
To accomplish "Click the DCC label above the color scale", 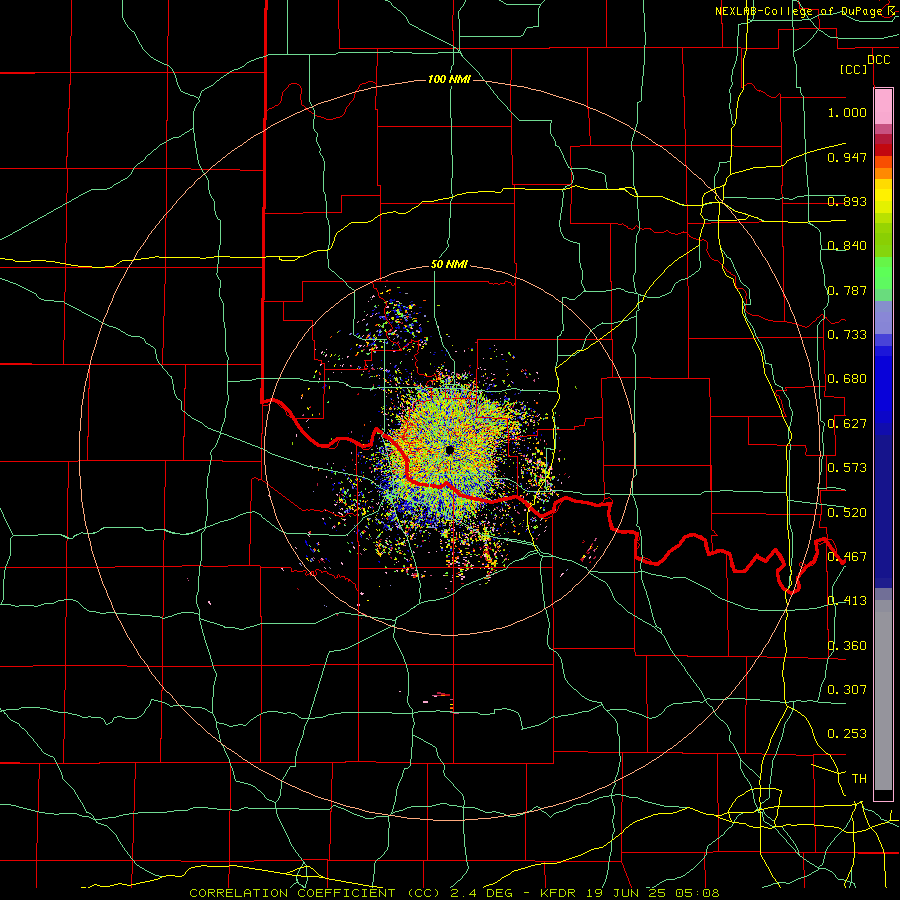I will click(879, 60).
